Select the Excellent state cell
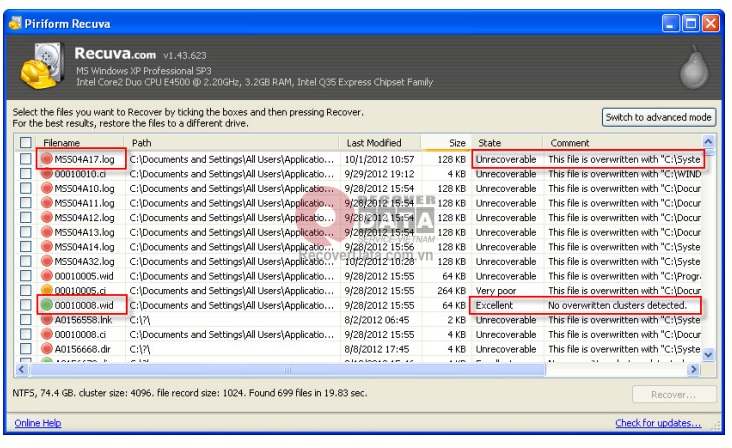This screenshot has height=448, width=732. point(494,305)
